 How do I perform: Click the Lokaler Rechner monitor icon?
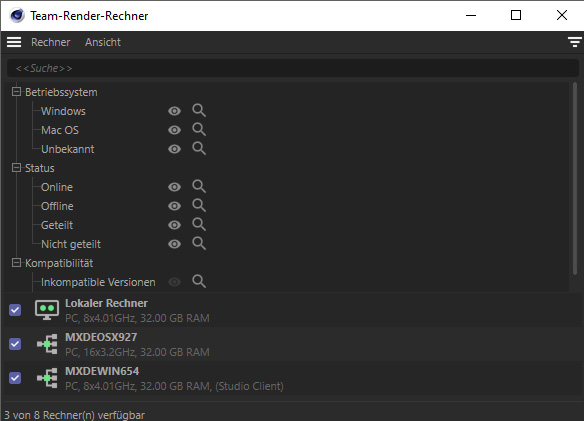click(x=47, y=310)
